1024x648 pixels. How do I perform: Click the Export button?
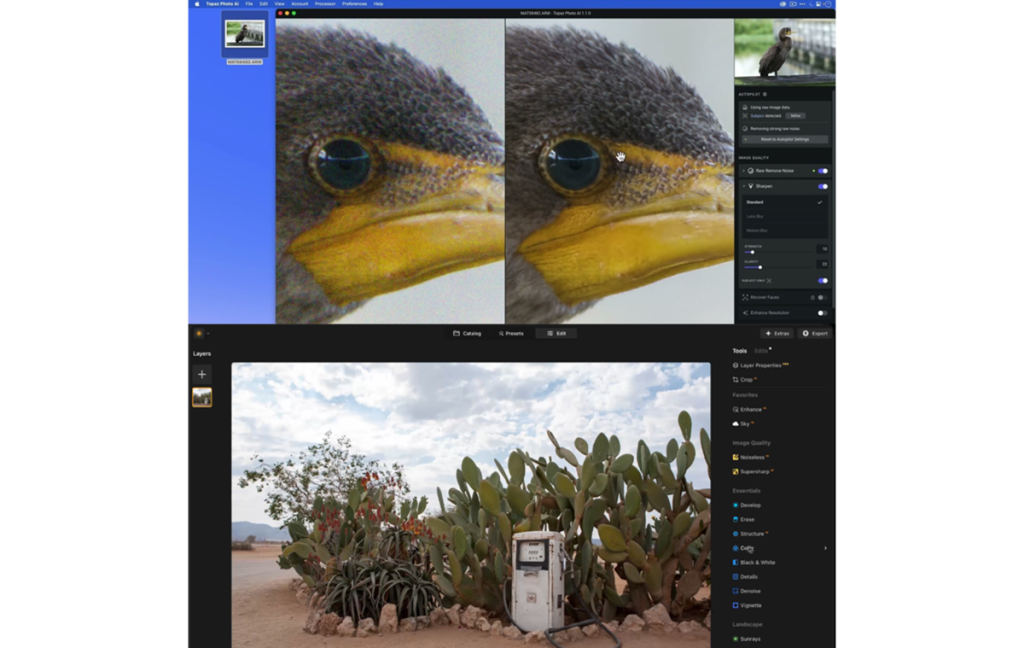point(815,333)
